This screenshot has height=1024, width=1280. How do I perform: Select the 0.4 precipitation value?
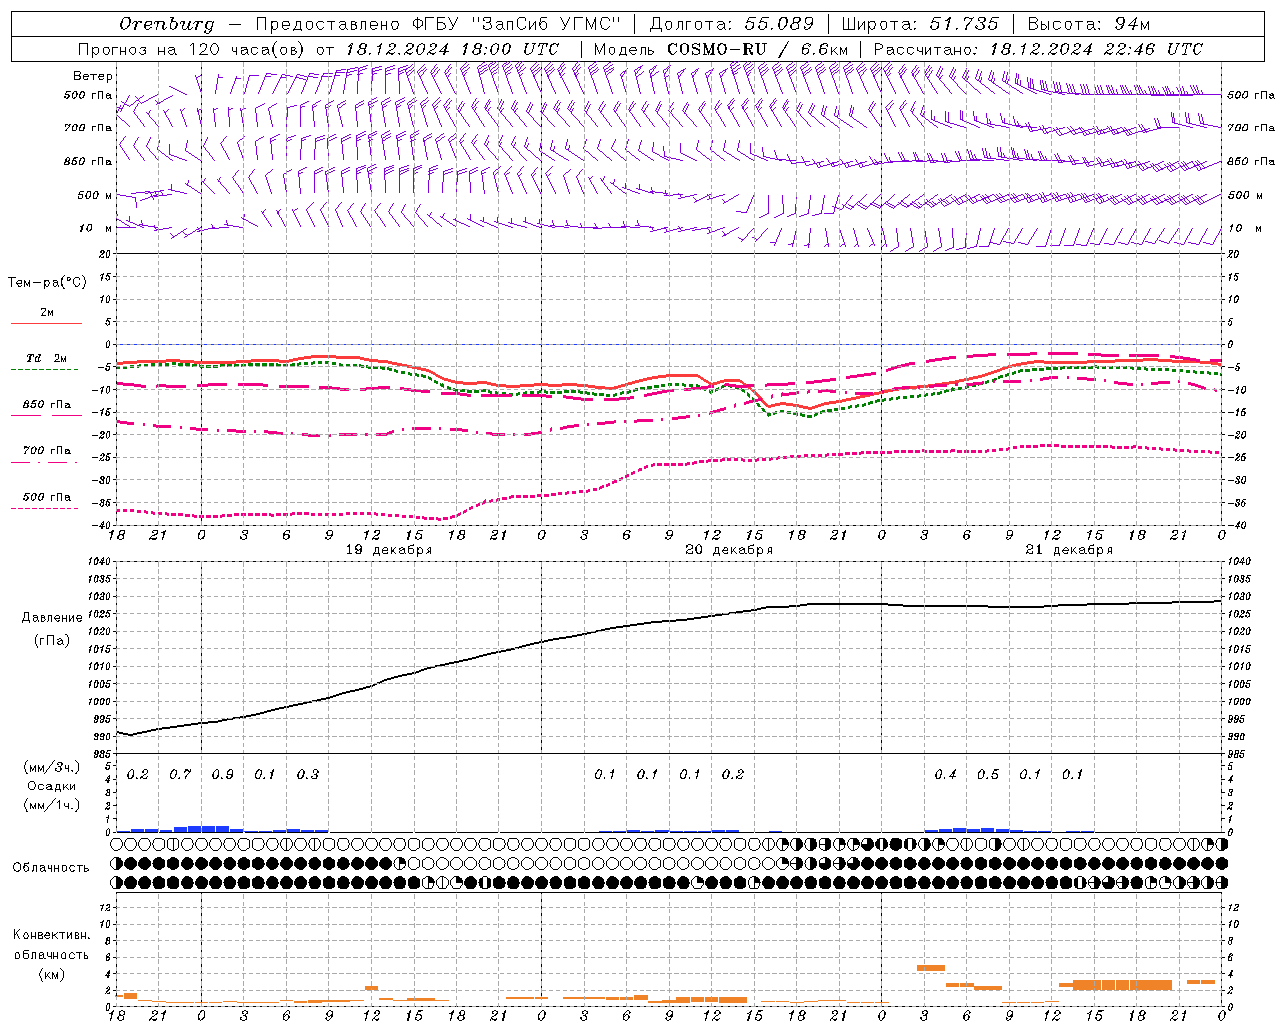pyautogui.click(x=945, y=774)
